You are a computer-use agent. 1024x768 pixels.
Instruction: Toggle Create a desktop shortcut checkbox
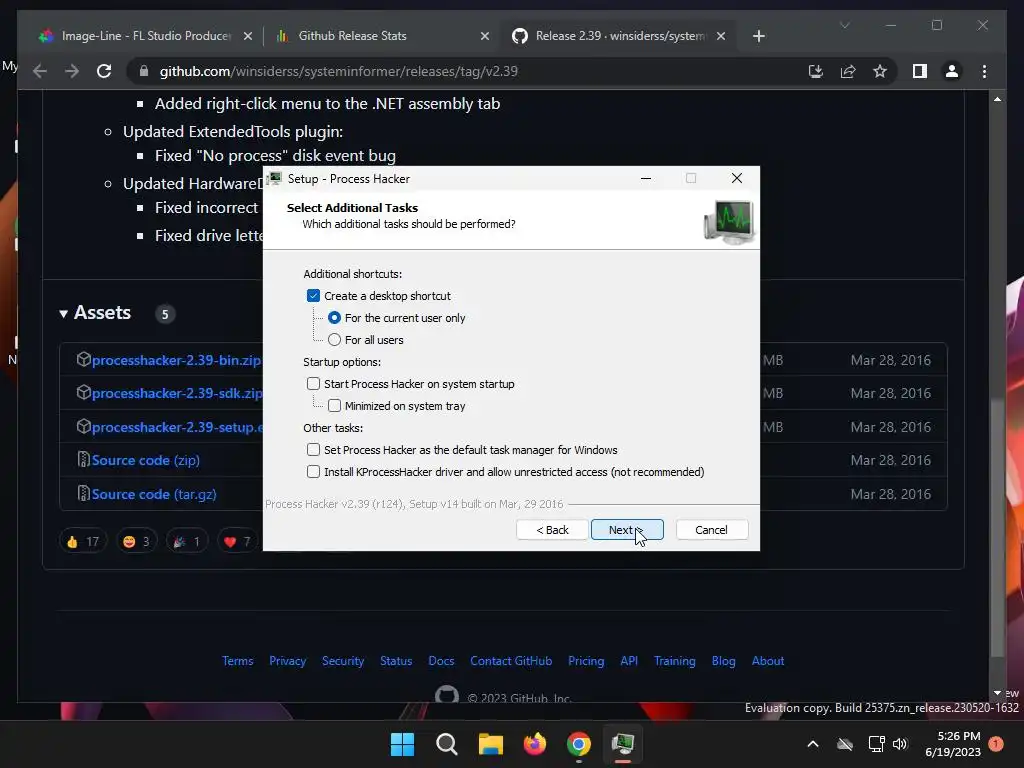[x=313, y=296]
